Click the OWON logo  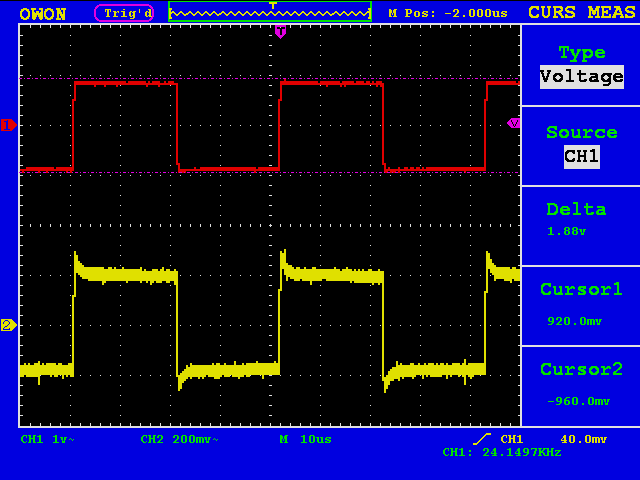point(43,14)
